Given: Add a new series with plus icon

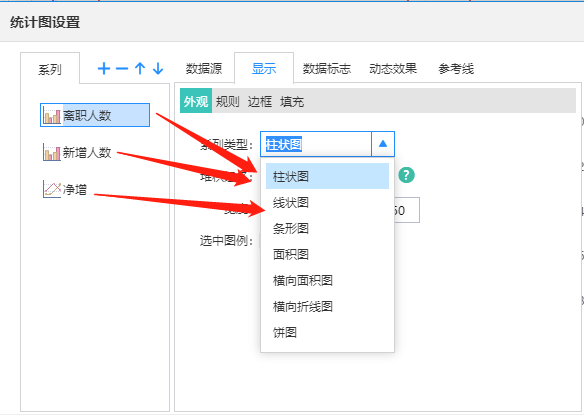Looking at the screenshot, I should click(104, 69).
